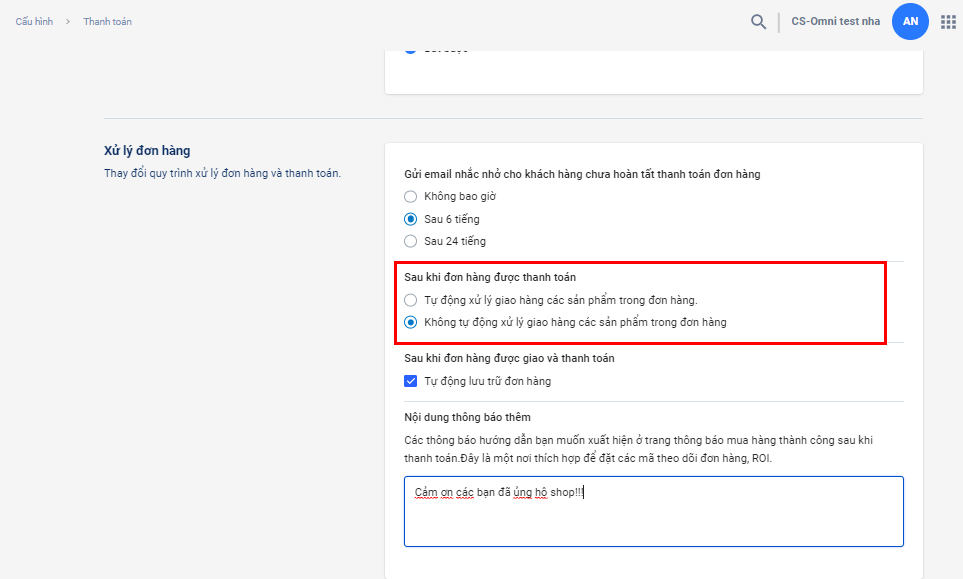Select the 'Không bao giờ' radio option

[x=410, y=197]
